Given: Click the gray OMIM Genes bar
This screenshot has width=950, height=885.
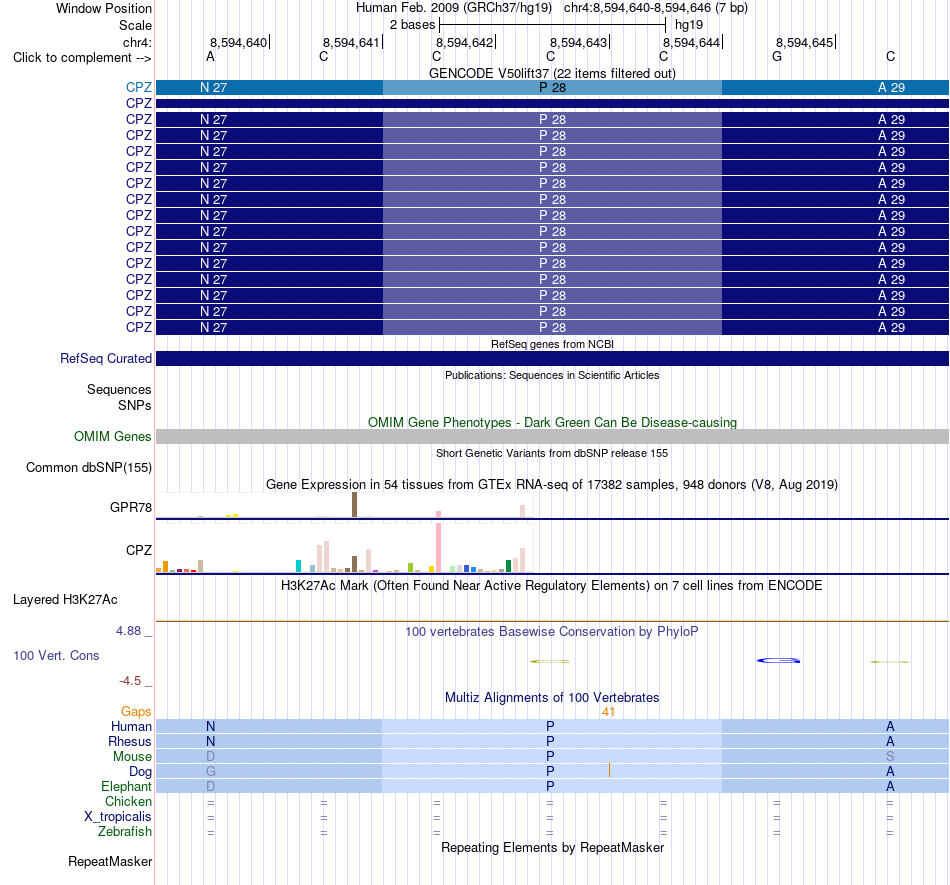Looking at the screenshot, I should (x=552, y=436).
